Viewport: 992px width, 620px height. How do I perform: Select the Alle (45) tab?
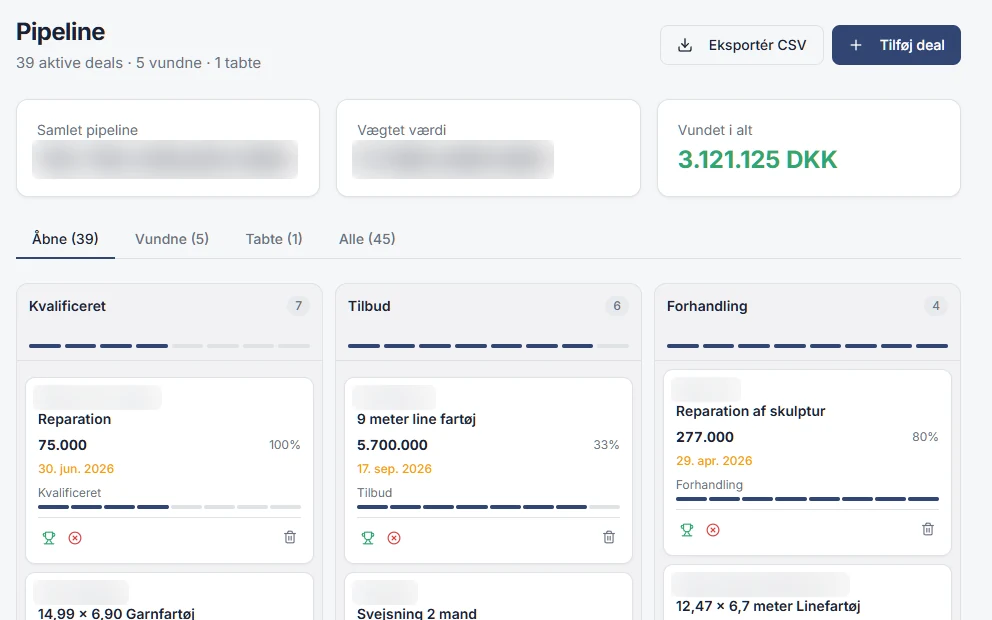pyautogui.click(x=367, y=239)
